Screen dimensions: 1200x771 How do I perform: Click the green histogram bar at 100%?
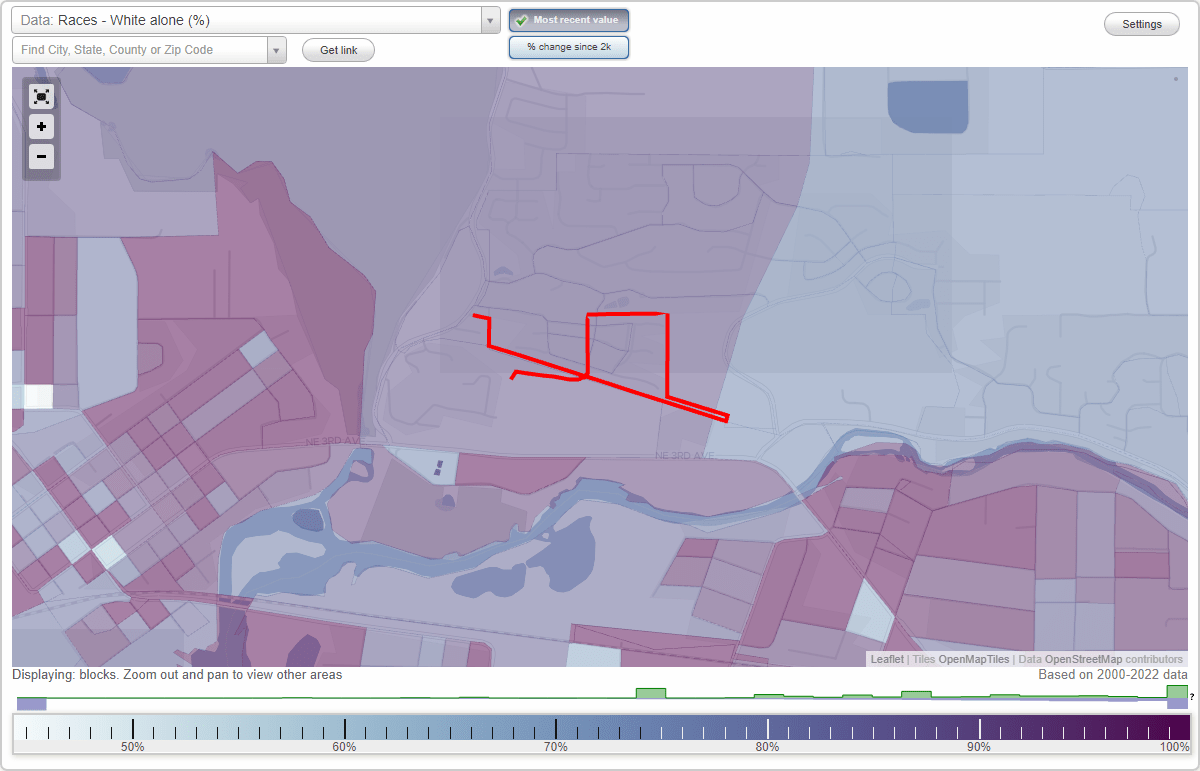(1177, 691)
